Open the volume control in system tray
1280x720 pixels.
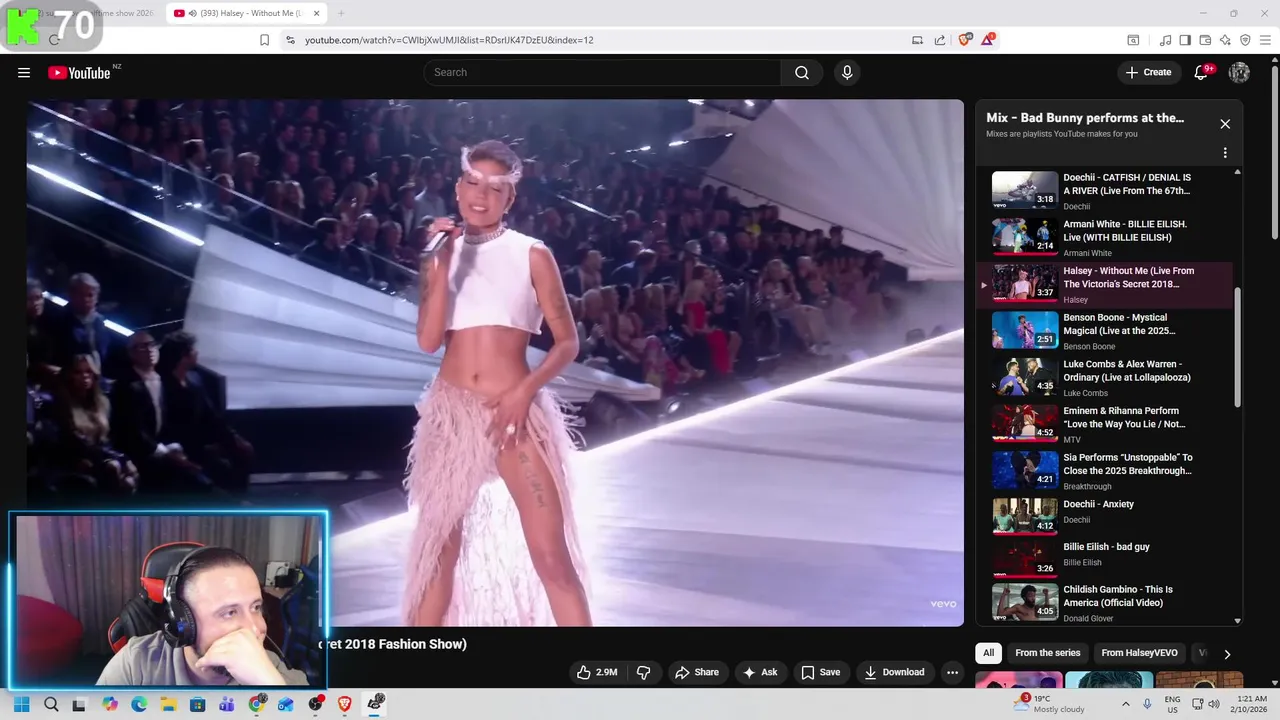[x=1214, y=704]
